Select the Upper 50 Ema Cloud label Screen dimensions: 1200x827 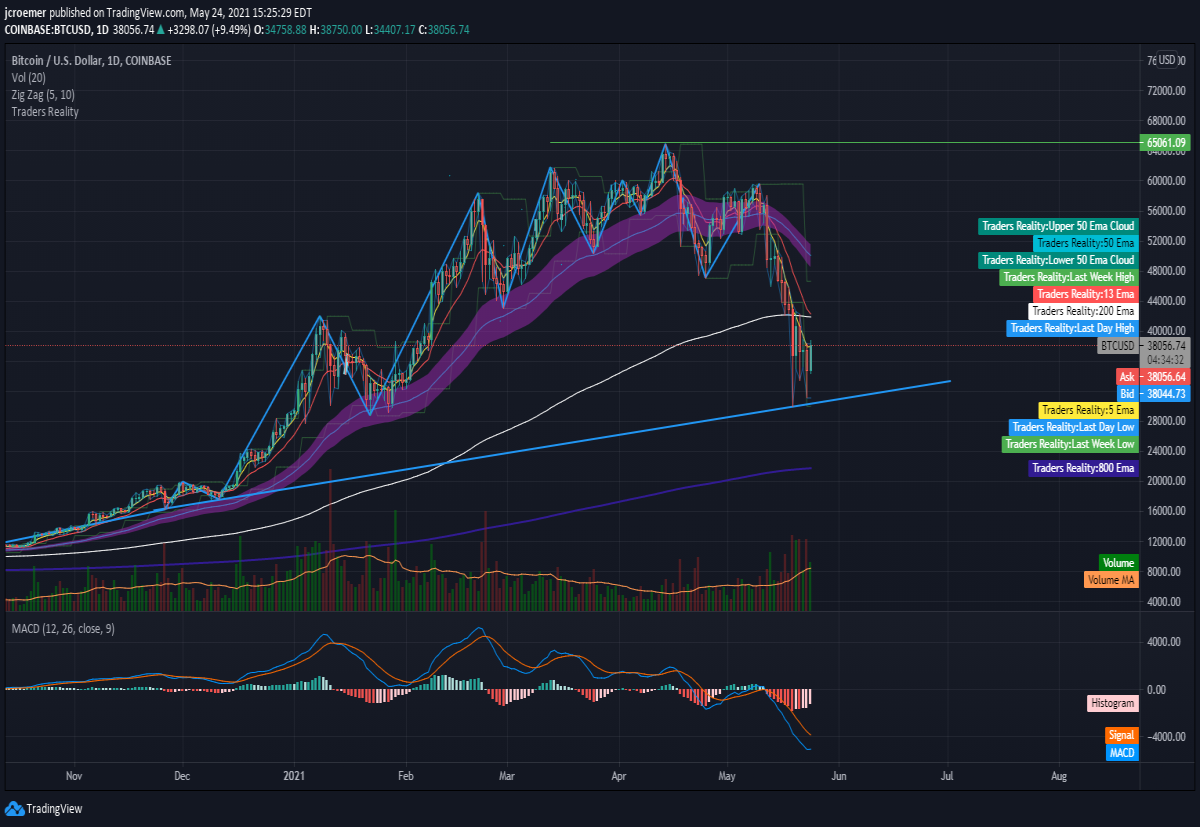[x=1058, y=226]
